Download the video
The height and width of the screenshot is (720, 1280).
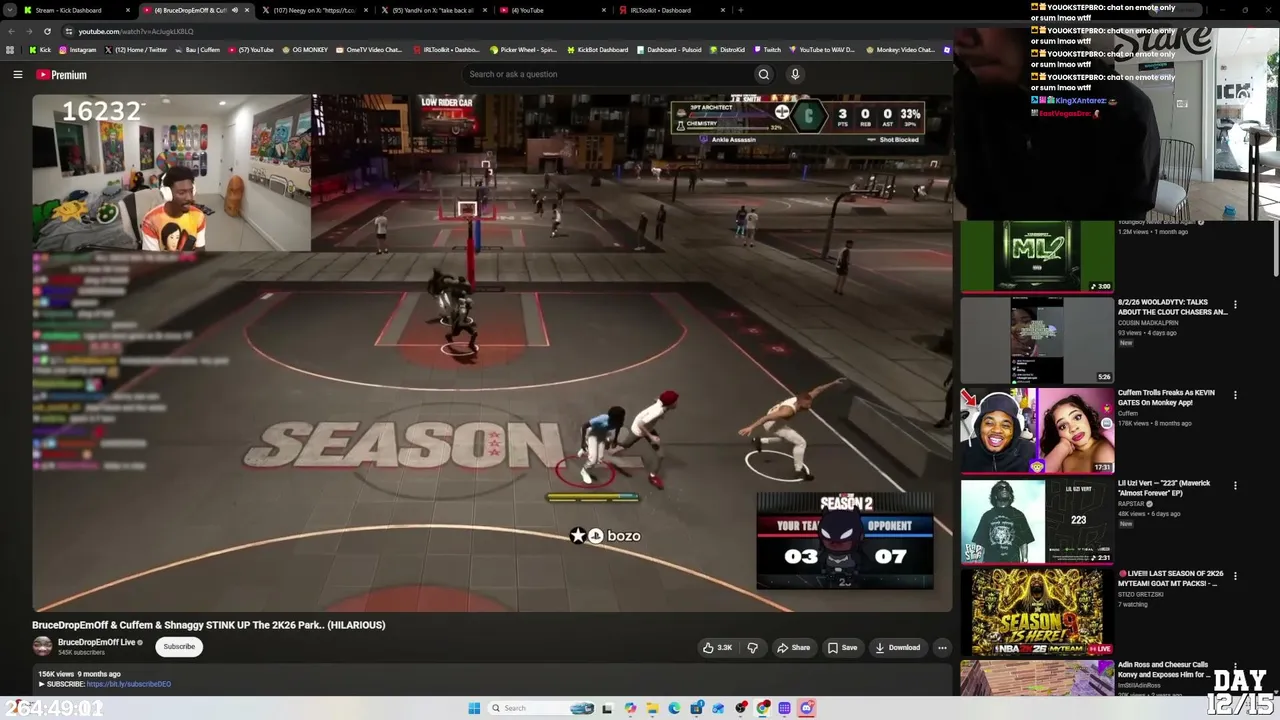point(898,647)
